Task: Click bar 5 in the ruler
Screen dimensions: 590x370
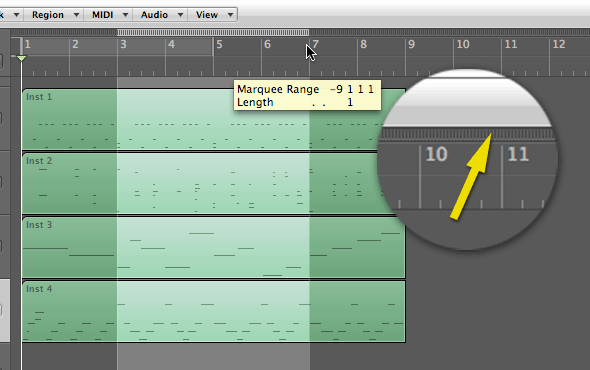Action: pyautogui.click(x=219, y=44)
